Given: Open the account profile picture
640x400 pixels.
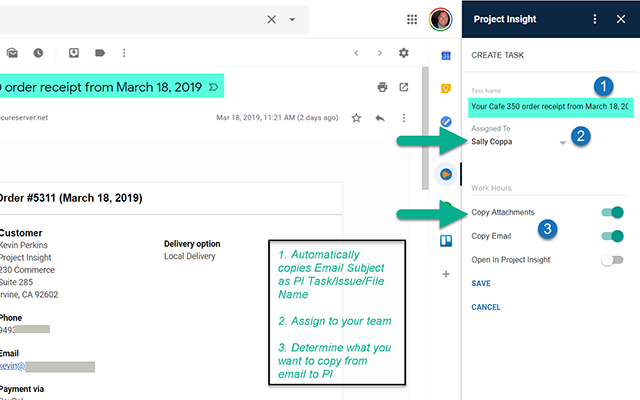Looking at the screenshot, I should [x=440, y=19].
